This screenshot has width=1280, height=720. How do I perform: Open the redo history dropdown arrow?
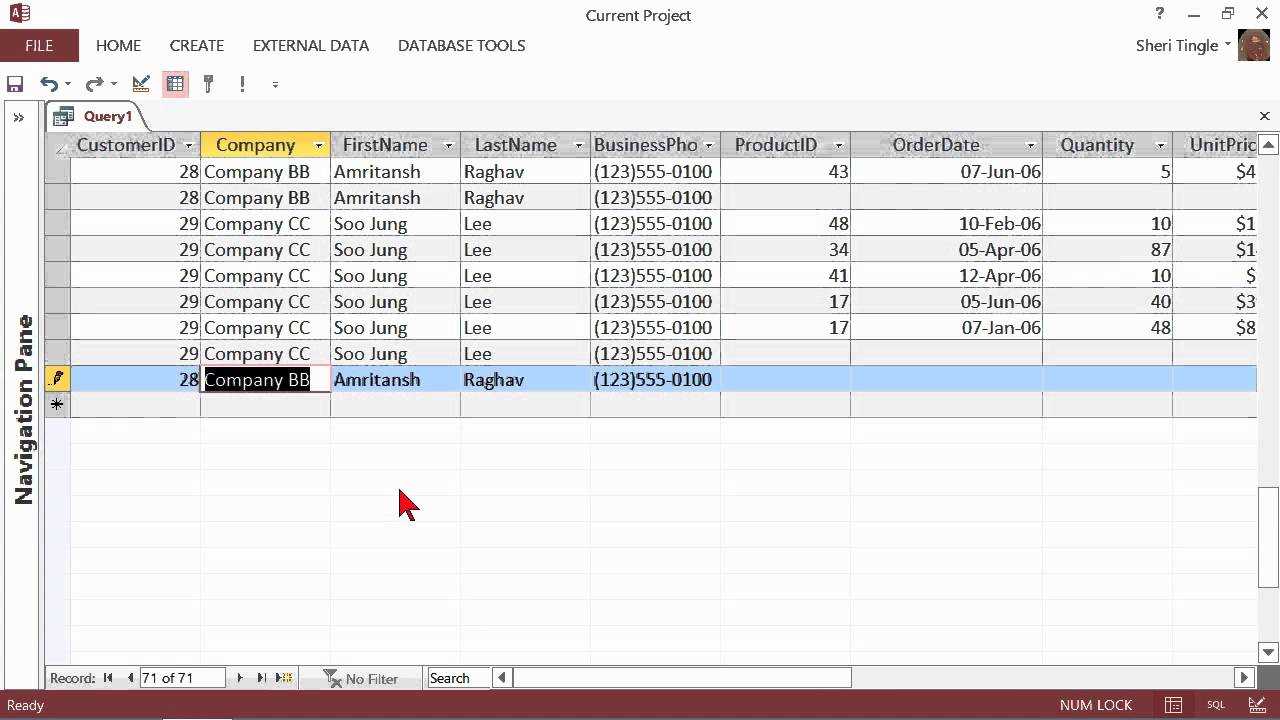click(x=114, y=85)
